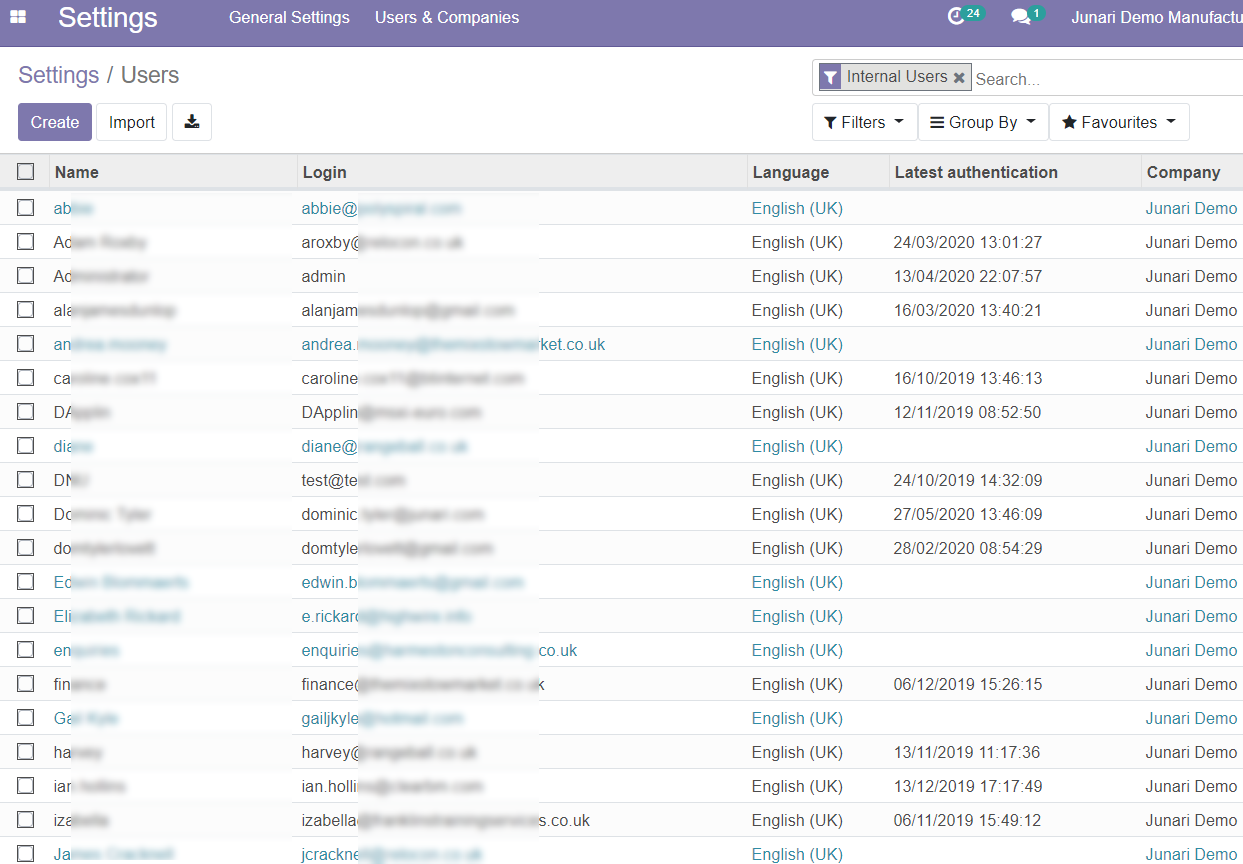Open the Users & Companies menu
This screenshot has width=1243, height=864.
point(447,17)
